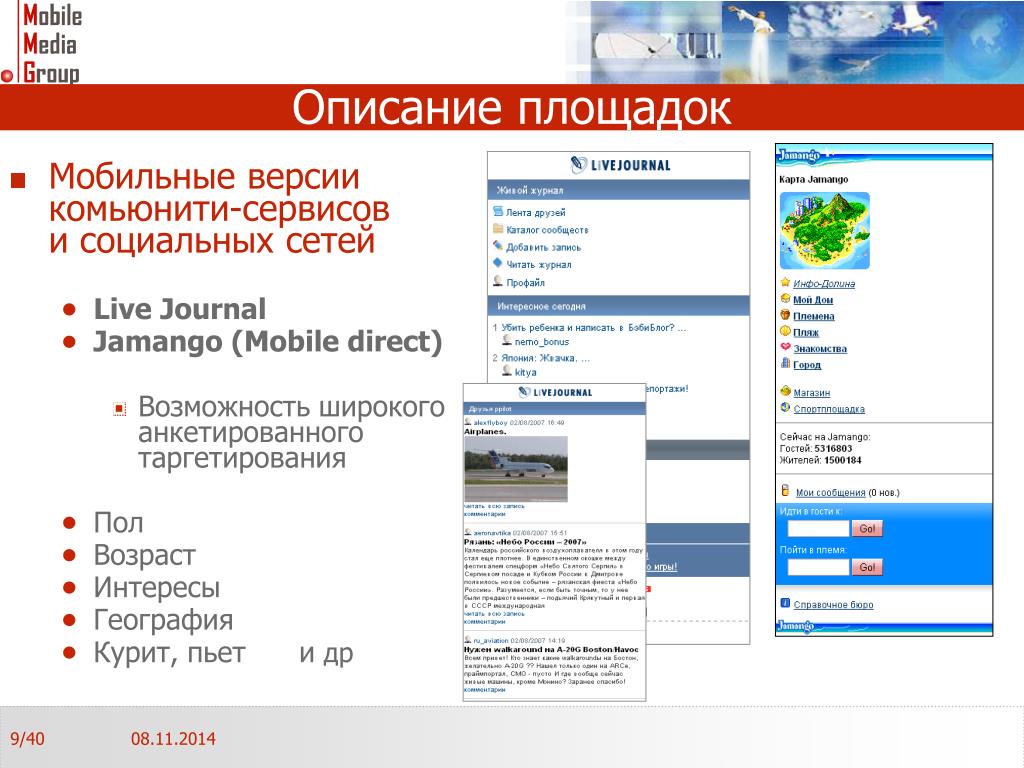Screen dimensions: 1024x768
Task: Click the Jamango (Mobile direct) bullet text
Action: coord(268,342)
